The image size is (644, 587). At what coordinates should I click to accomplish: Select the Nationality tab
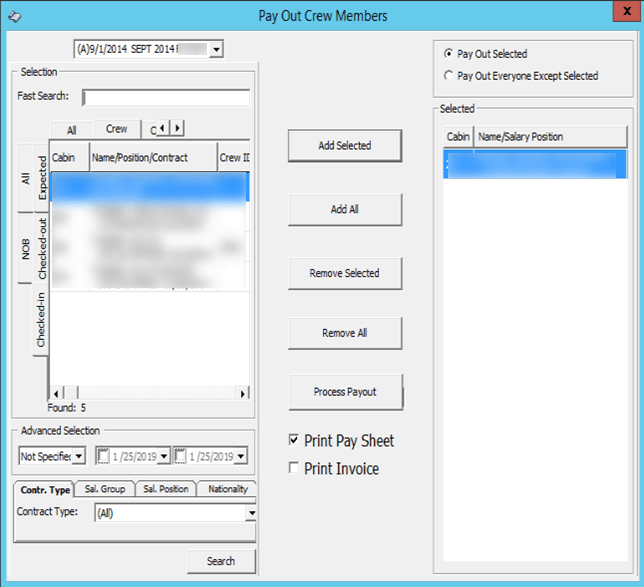click(x=228, y=489)
